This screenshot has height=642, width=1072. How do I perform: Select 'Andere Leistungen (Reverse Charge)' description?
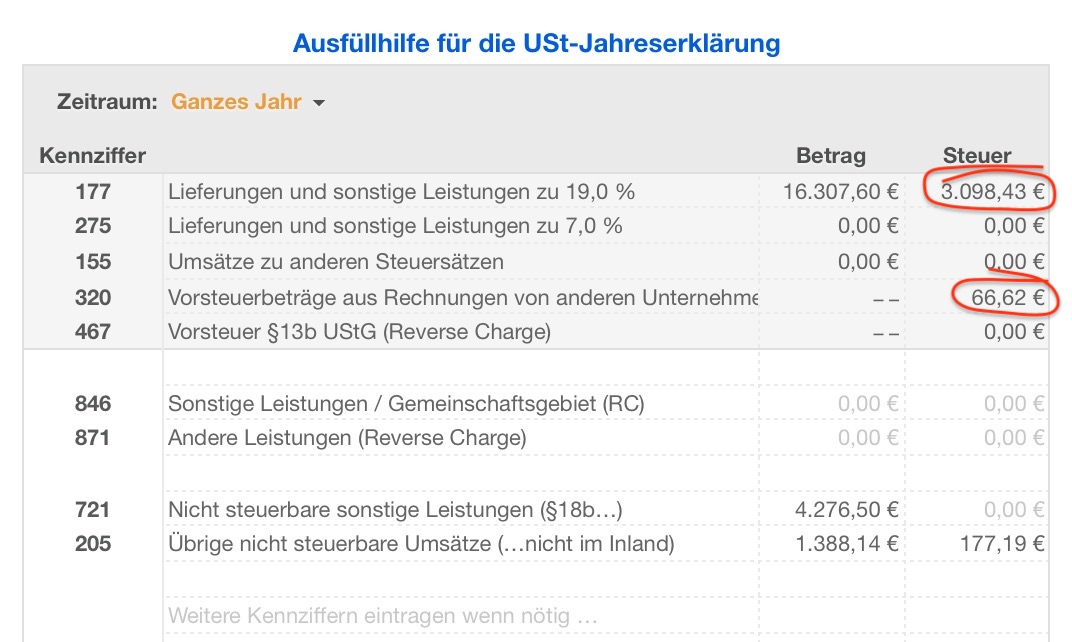pos(346,437)
